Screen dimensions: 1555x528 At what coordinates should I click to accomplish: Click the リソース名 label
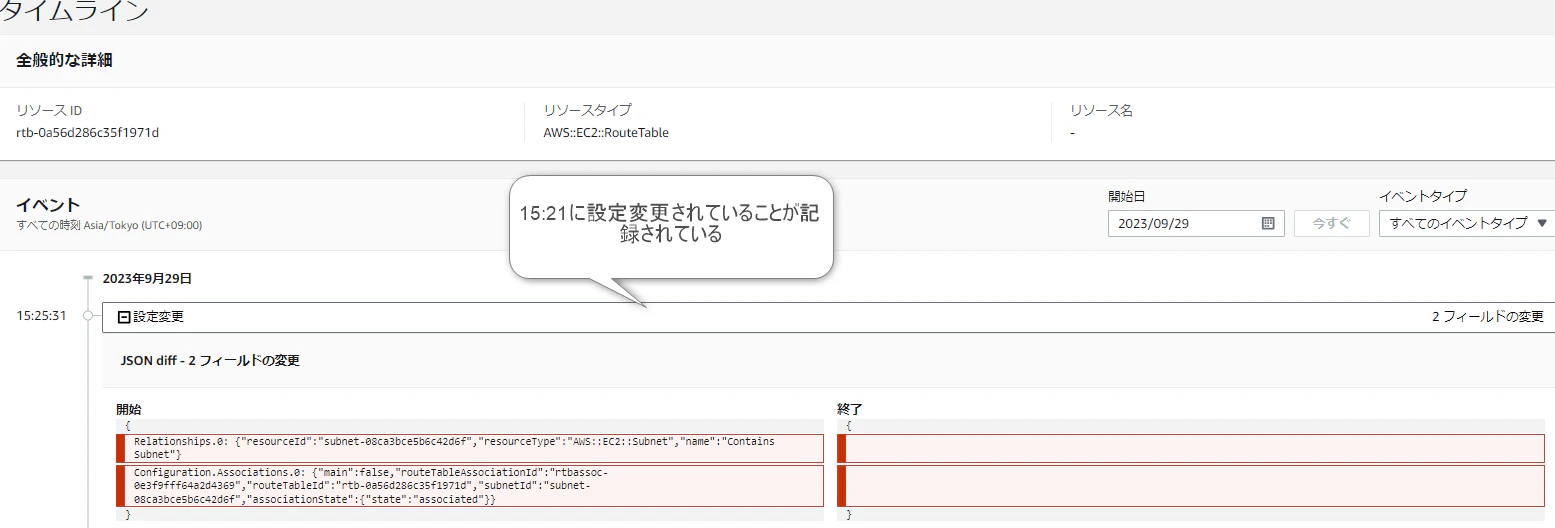(1101, 111)
